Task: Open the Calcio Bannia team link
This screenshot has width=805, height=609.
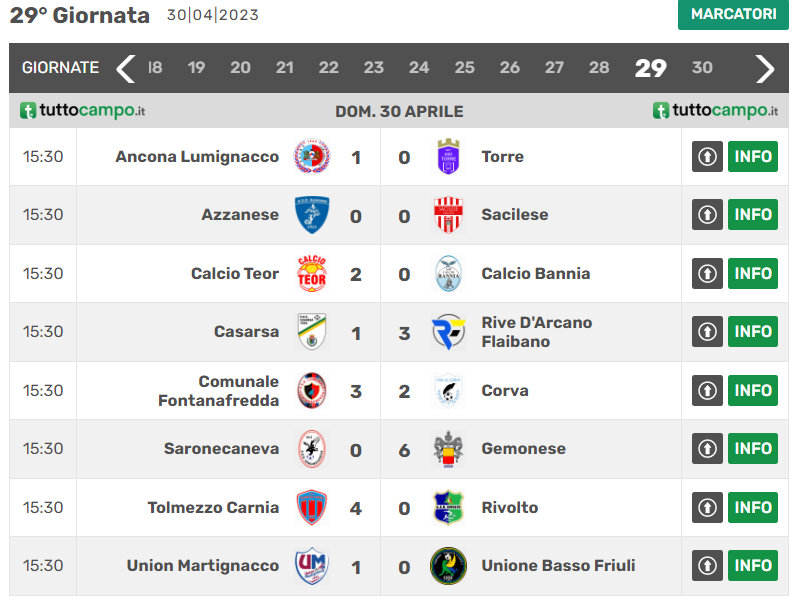Action: (x=535, y=273)
